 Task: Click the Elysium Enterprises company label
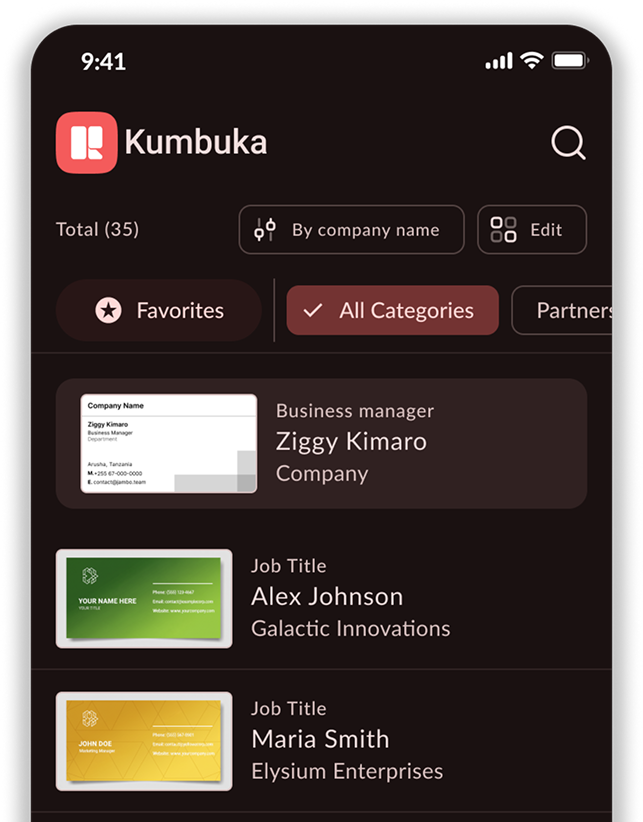[x=347, y=771]
